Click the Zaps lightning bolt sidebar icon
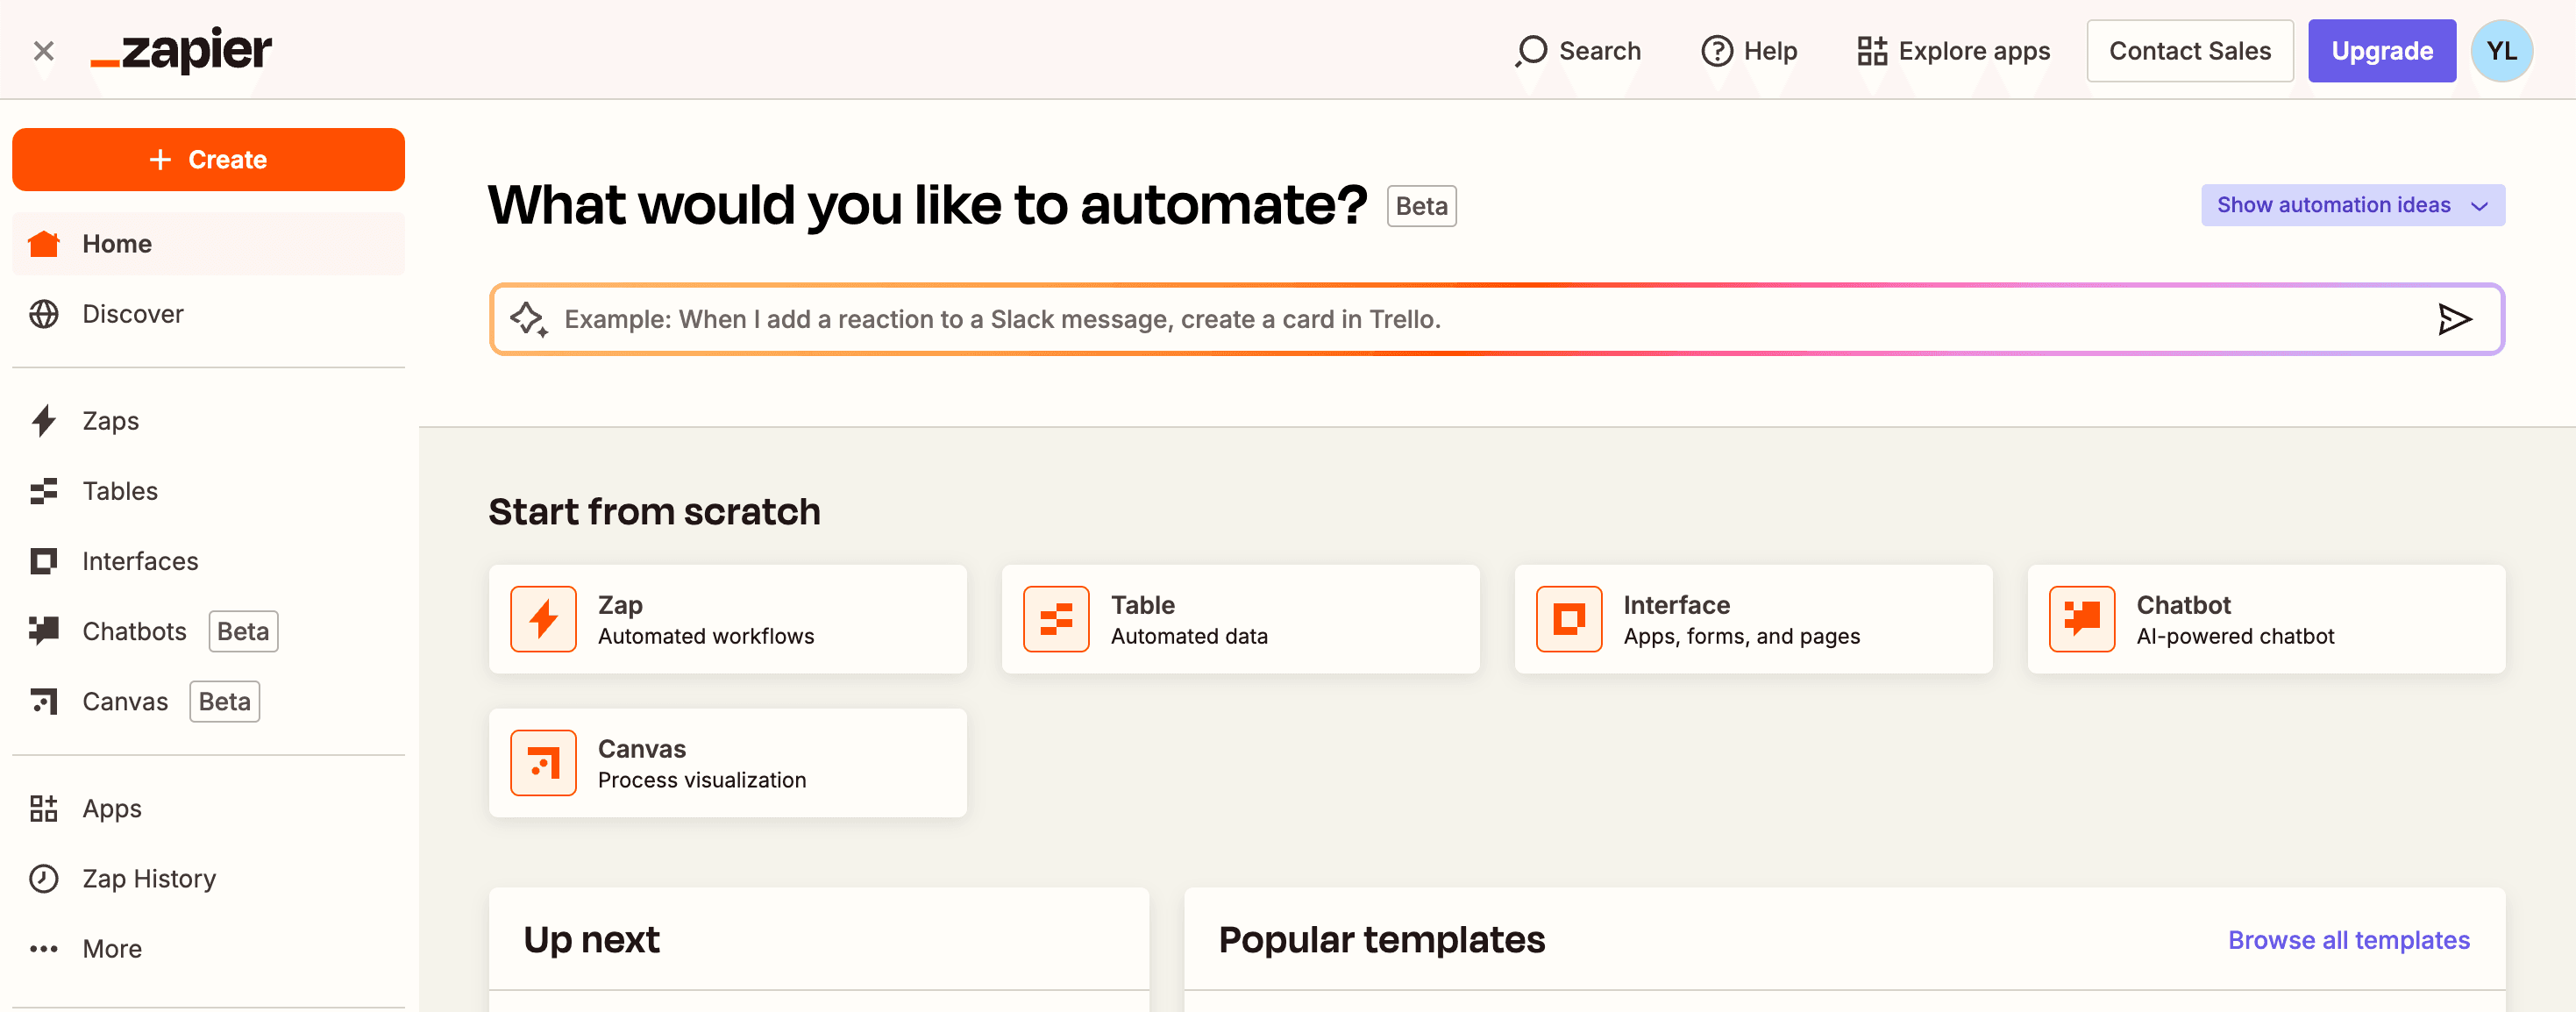Viewport: 2576px width, 1012px height. click(x=46, y=419)
